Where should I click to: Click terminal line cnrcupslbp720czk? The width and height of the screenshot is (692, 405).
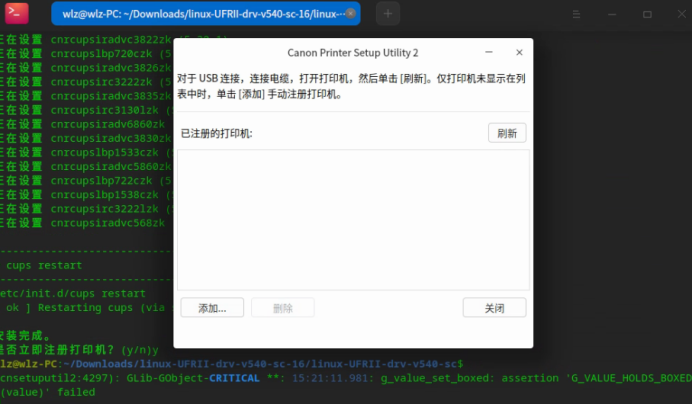(x=86, y=54)
